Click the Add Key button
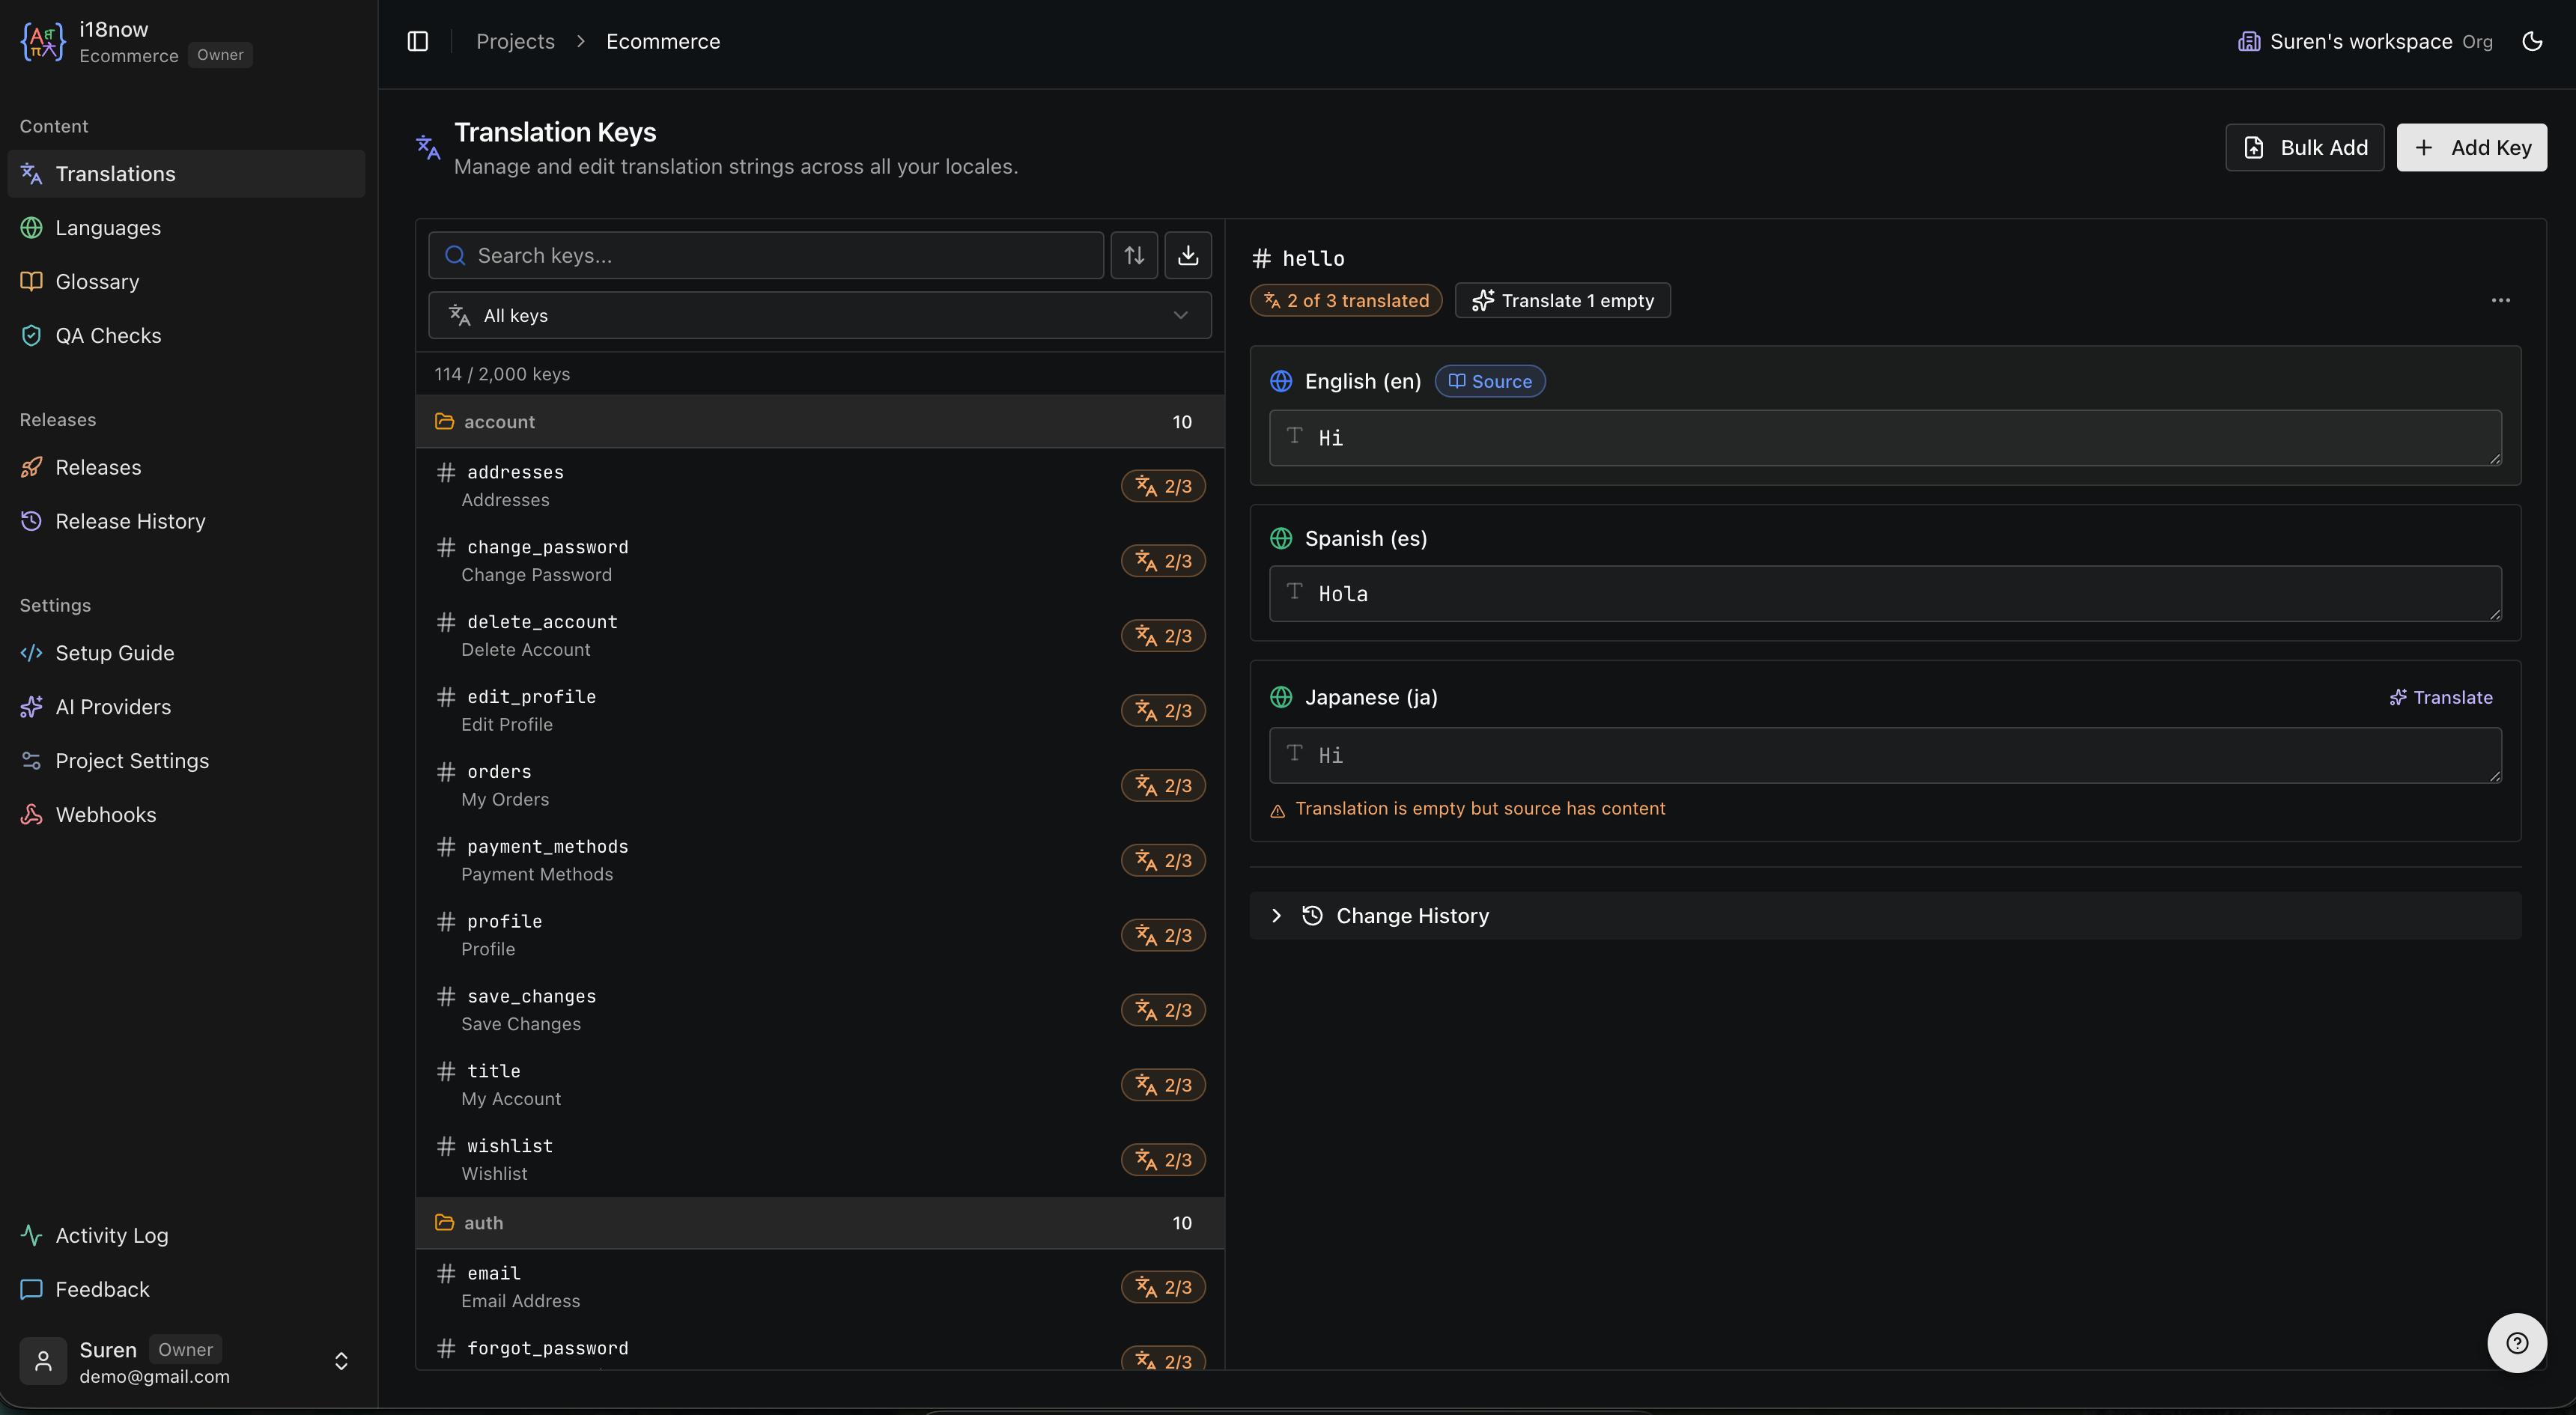 (2471, 147)
